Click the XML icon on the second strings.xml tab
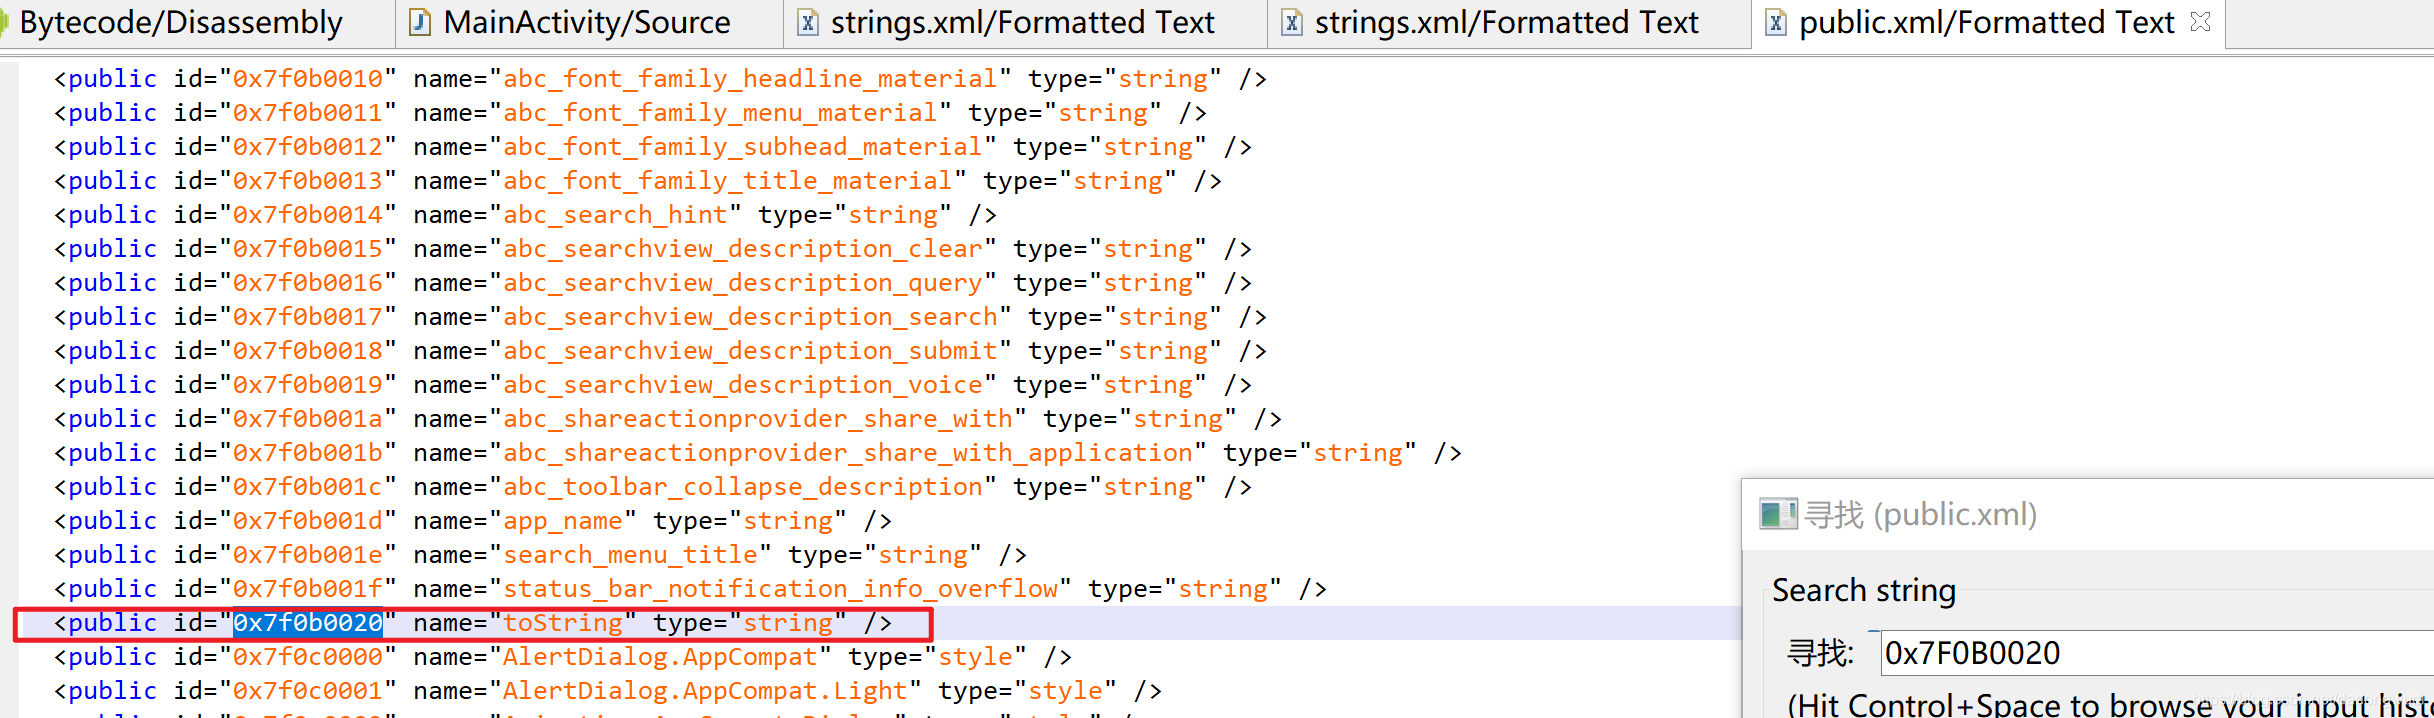This screenshot has width=2434, height=718. tap(1292, 22)
